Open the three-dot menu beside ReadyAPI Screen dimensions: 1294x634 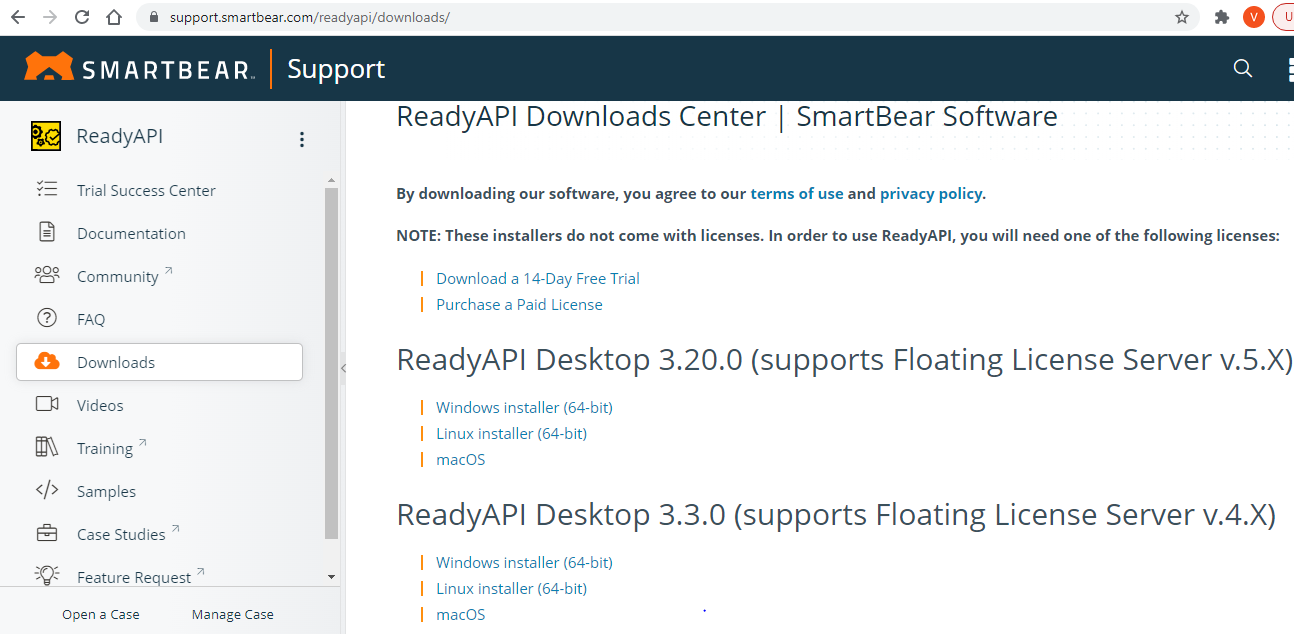pyautogui.click(x=302, y=139)
